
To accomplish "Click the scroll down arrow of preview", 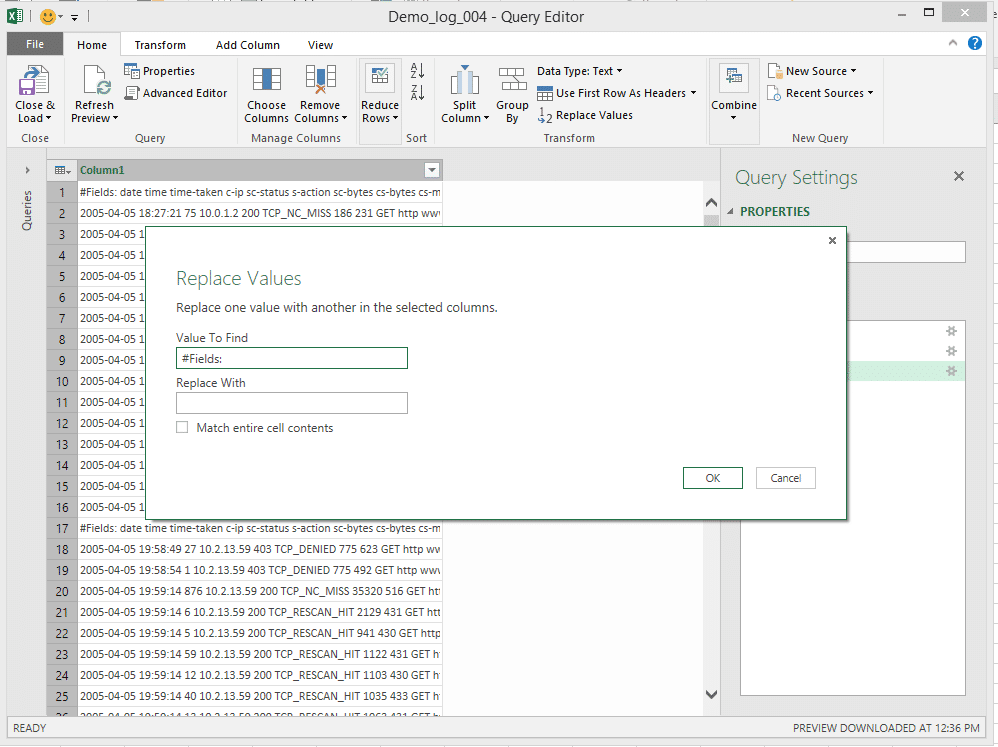I will click(712, 694).
